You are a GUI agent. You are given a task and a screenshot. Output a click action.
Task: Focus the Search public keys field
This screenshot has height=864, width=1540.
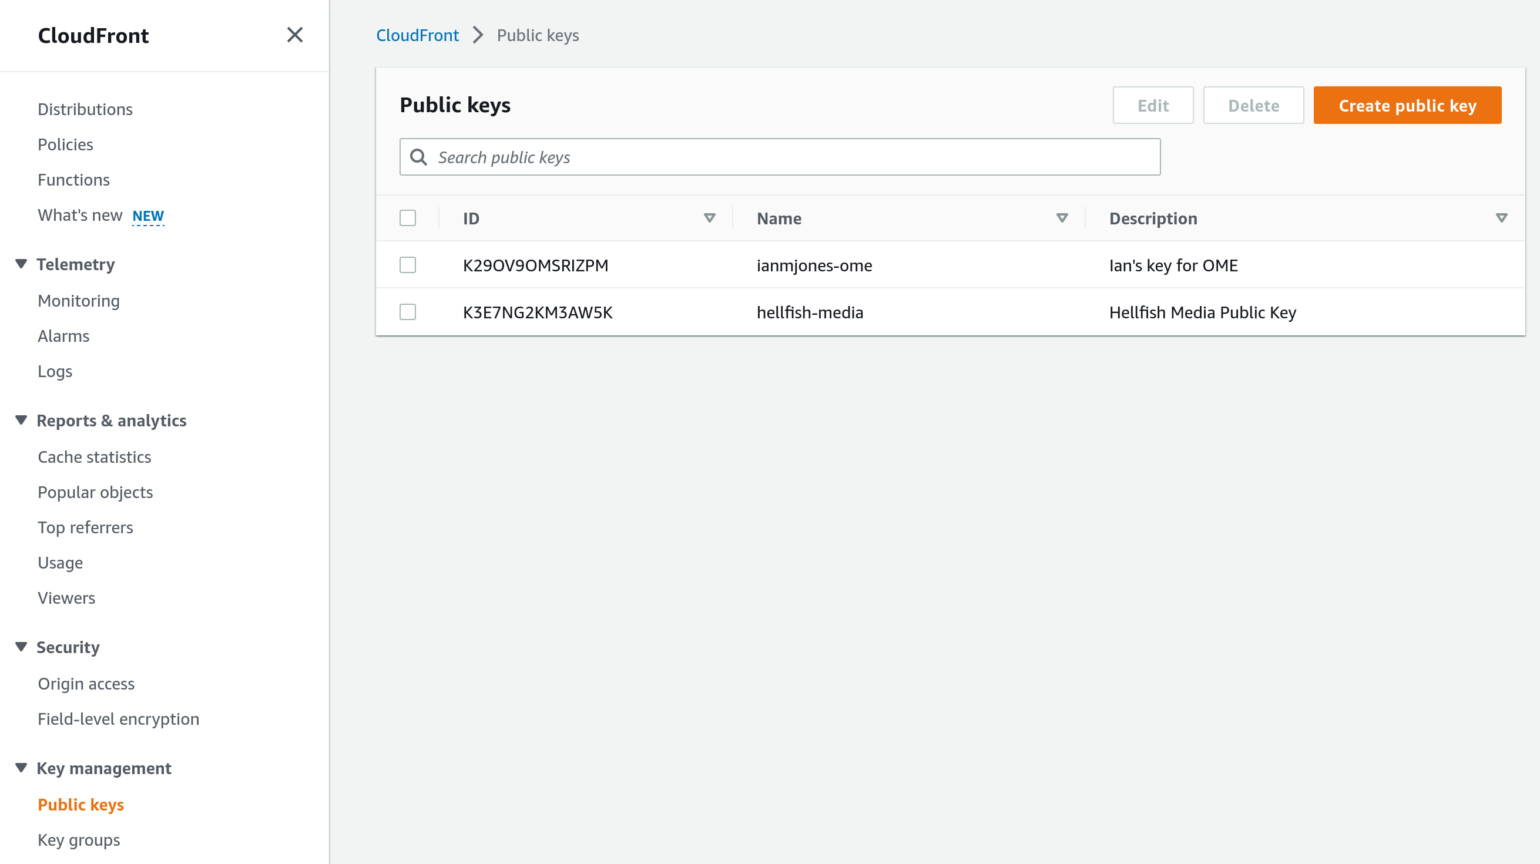click(x=780, y=157)
